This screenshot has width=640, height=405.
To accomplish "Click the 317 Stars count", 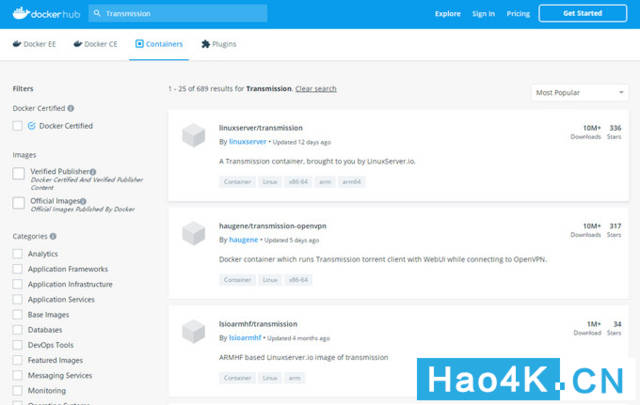I will 615,226.
